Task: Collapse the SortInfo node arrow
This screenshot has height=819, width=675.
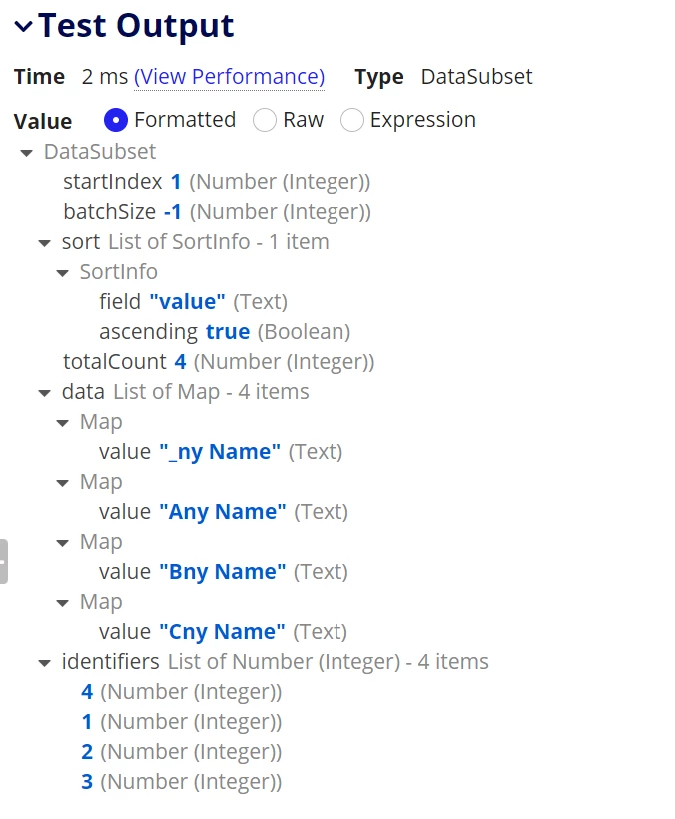Action: (63, 273)
